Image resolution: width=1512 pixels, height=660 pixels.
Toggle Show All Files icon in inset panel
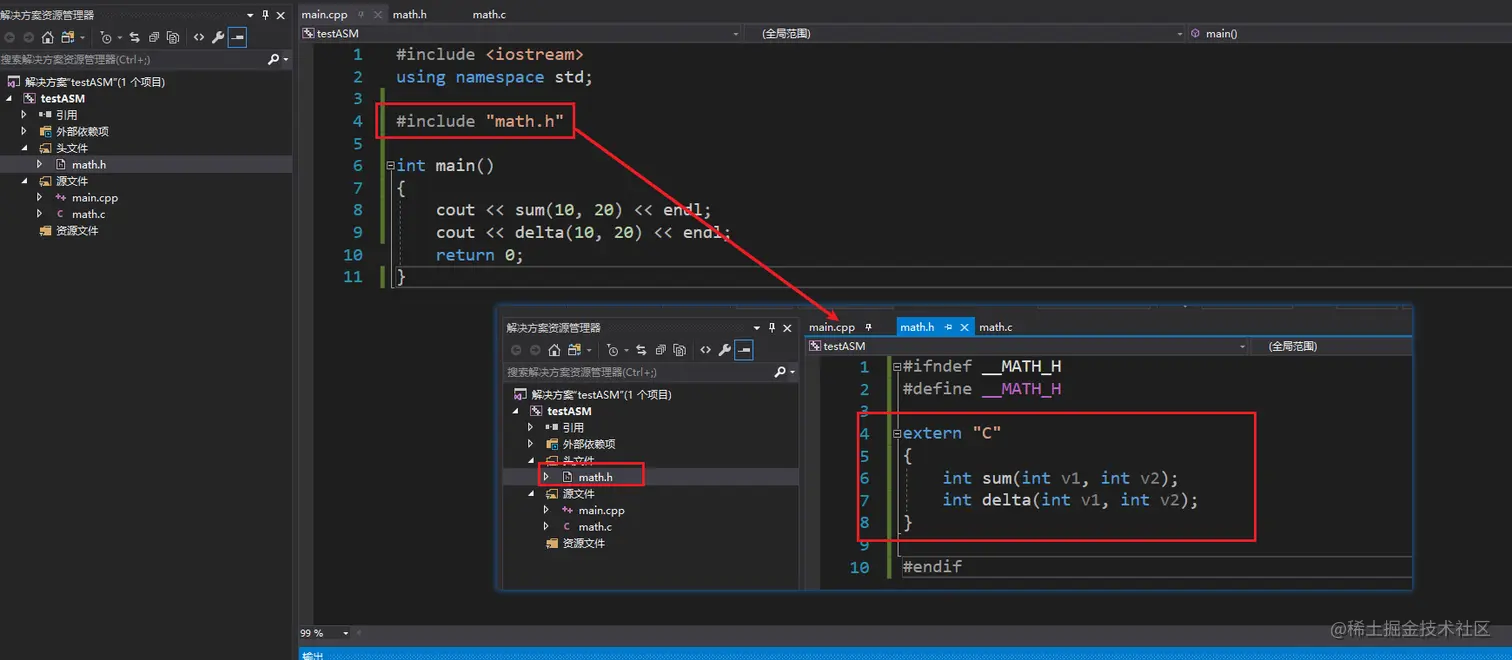680,350
